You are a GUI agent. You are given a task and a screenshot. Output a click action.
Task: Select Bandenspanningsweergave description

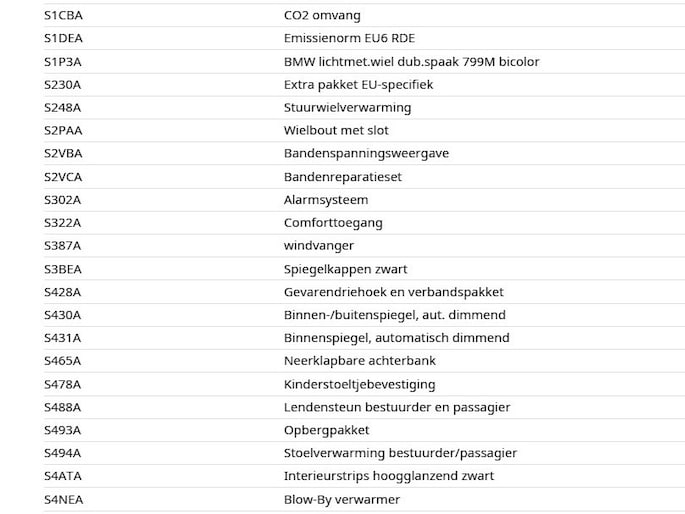click(x=366, y=154)
